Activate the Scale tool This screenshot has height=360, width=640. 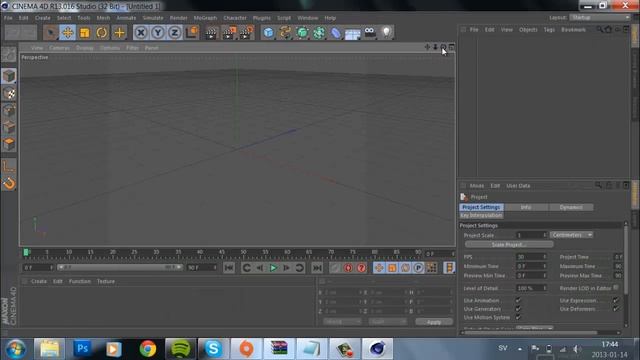pos(84,32)
